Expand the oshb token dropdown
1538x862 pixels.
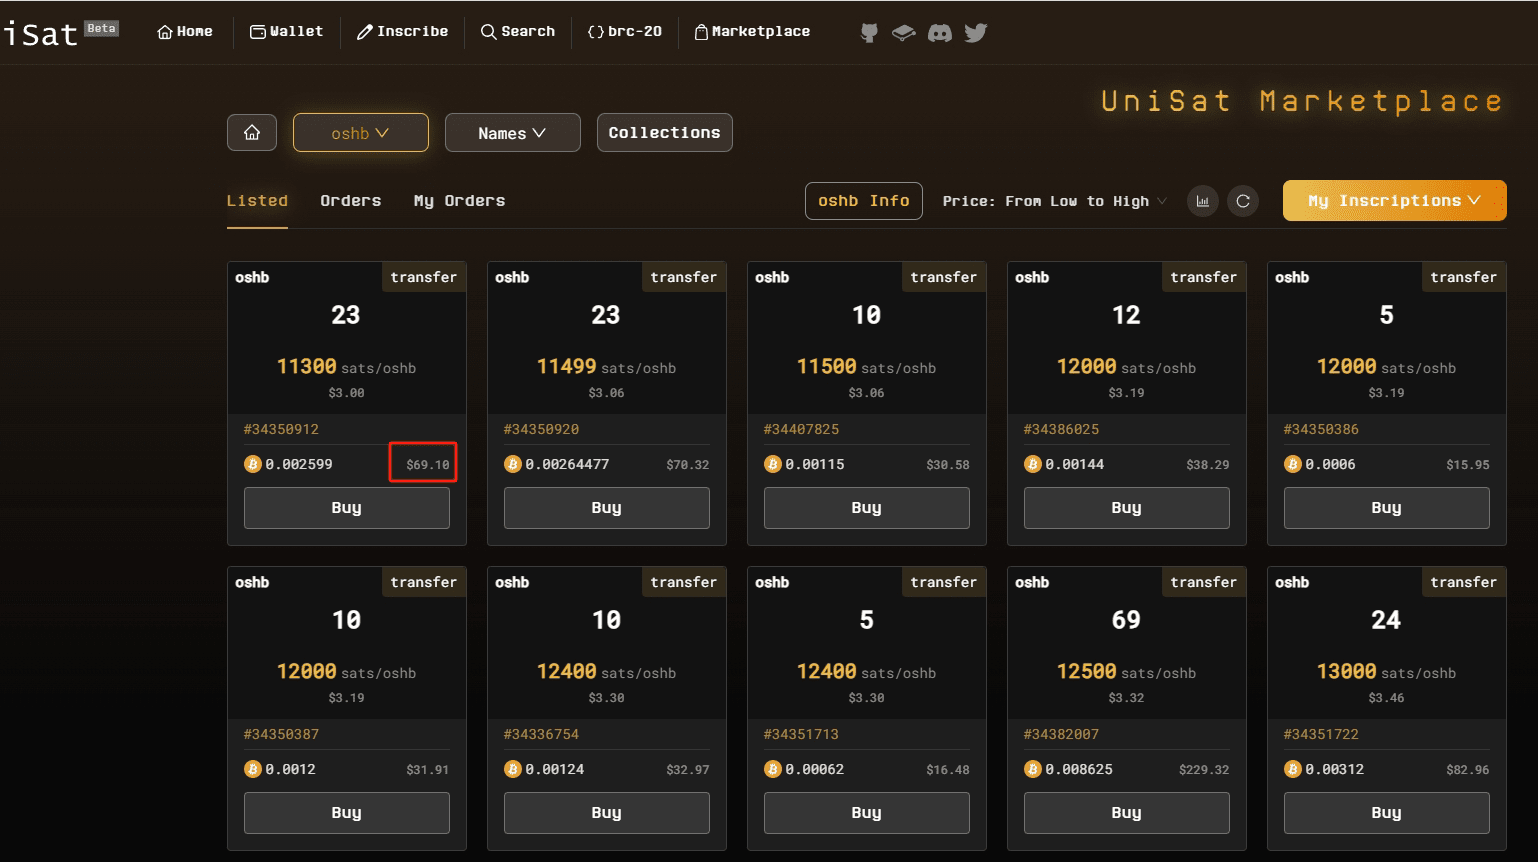point(360,132)
